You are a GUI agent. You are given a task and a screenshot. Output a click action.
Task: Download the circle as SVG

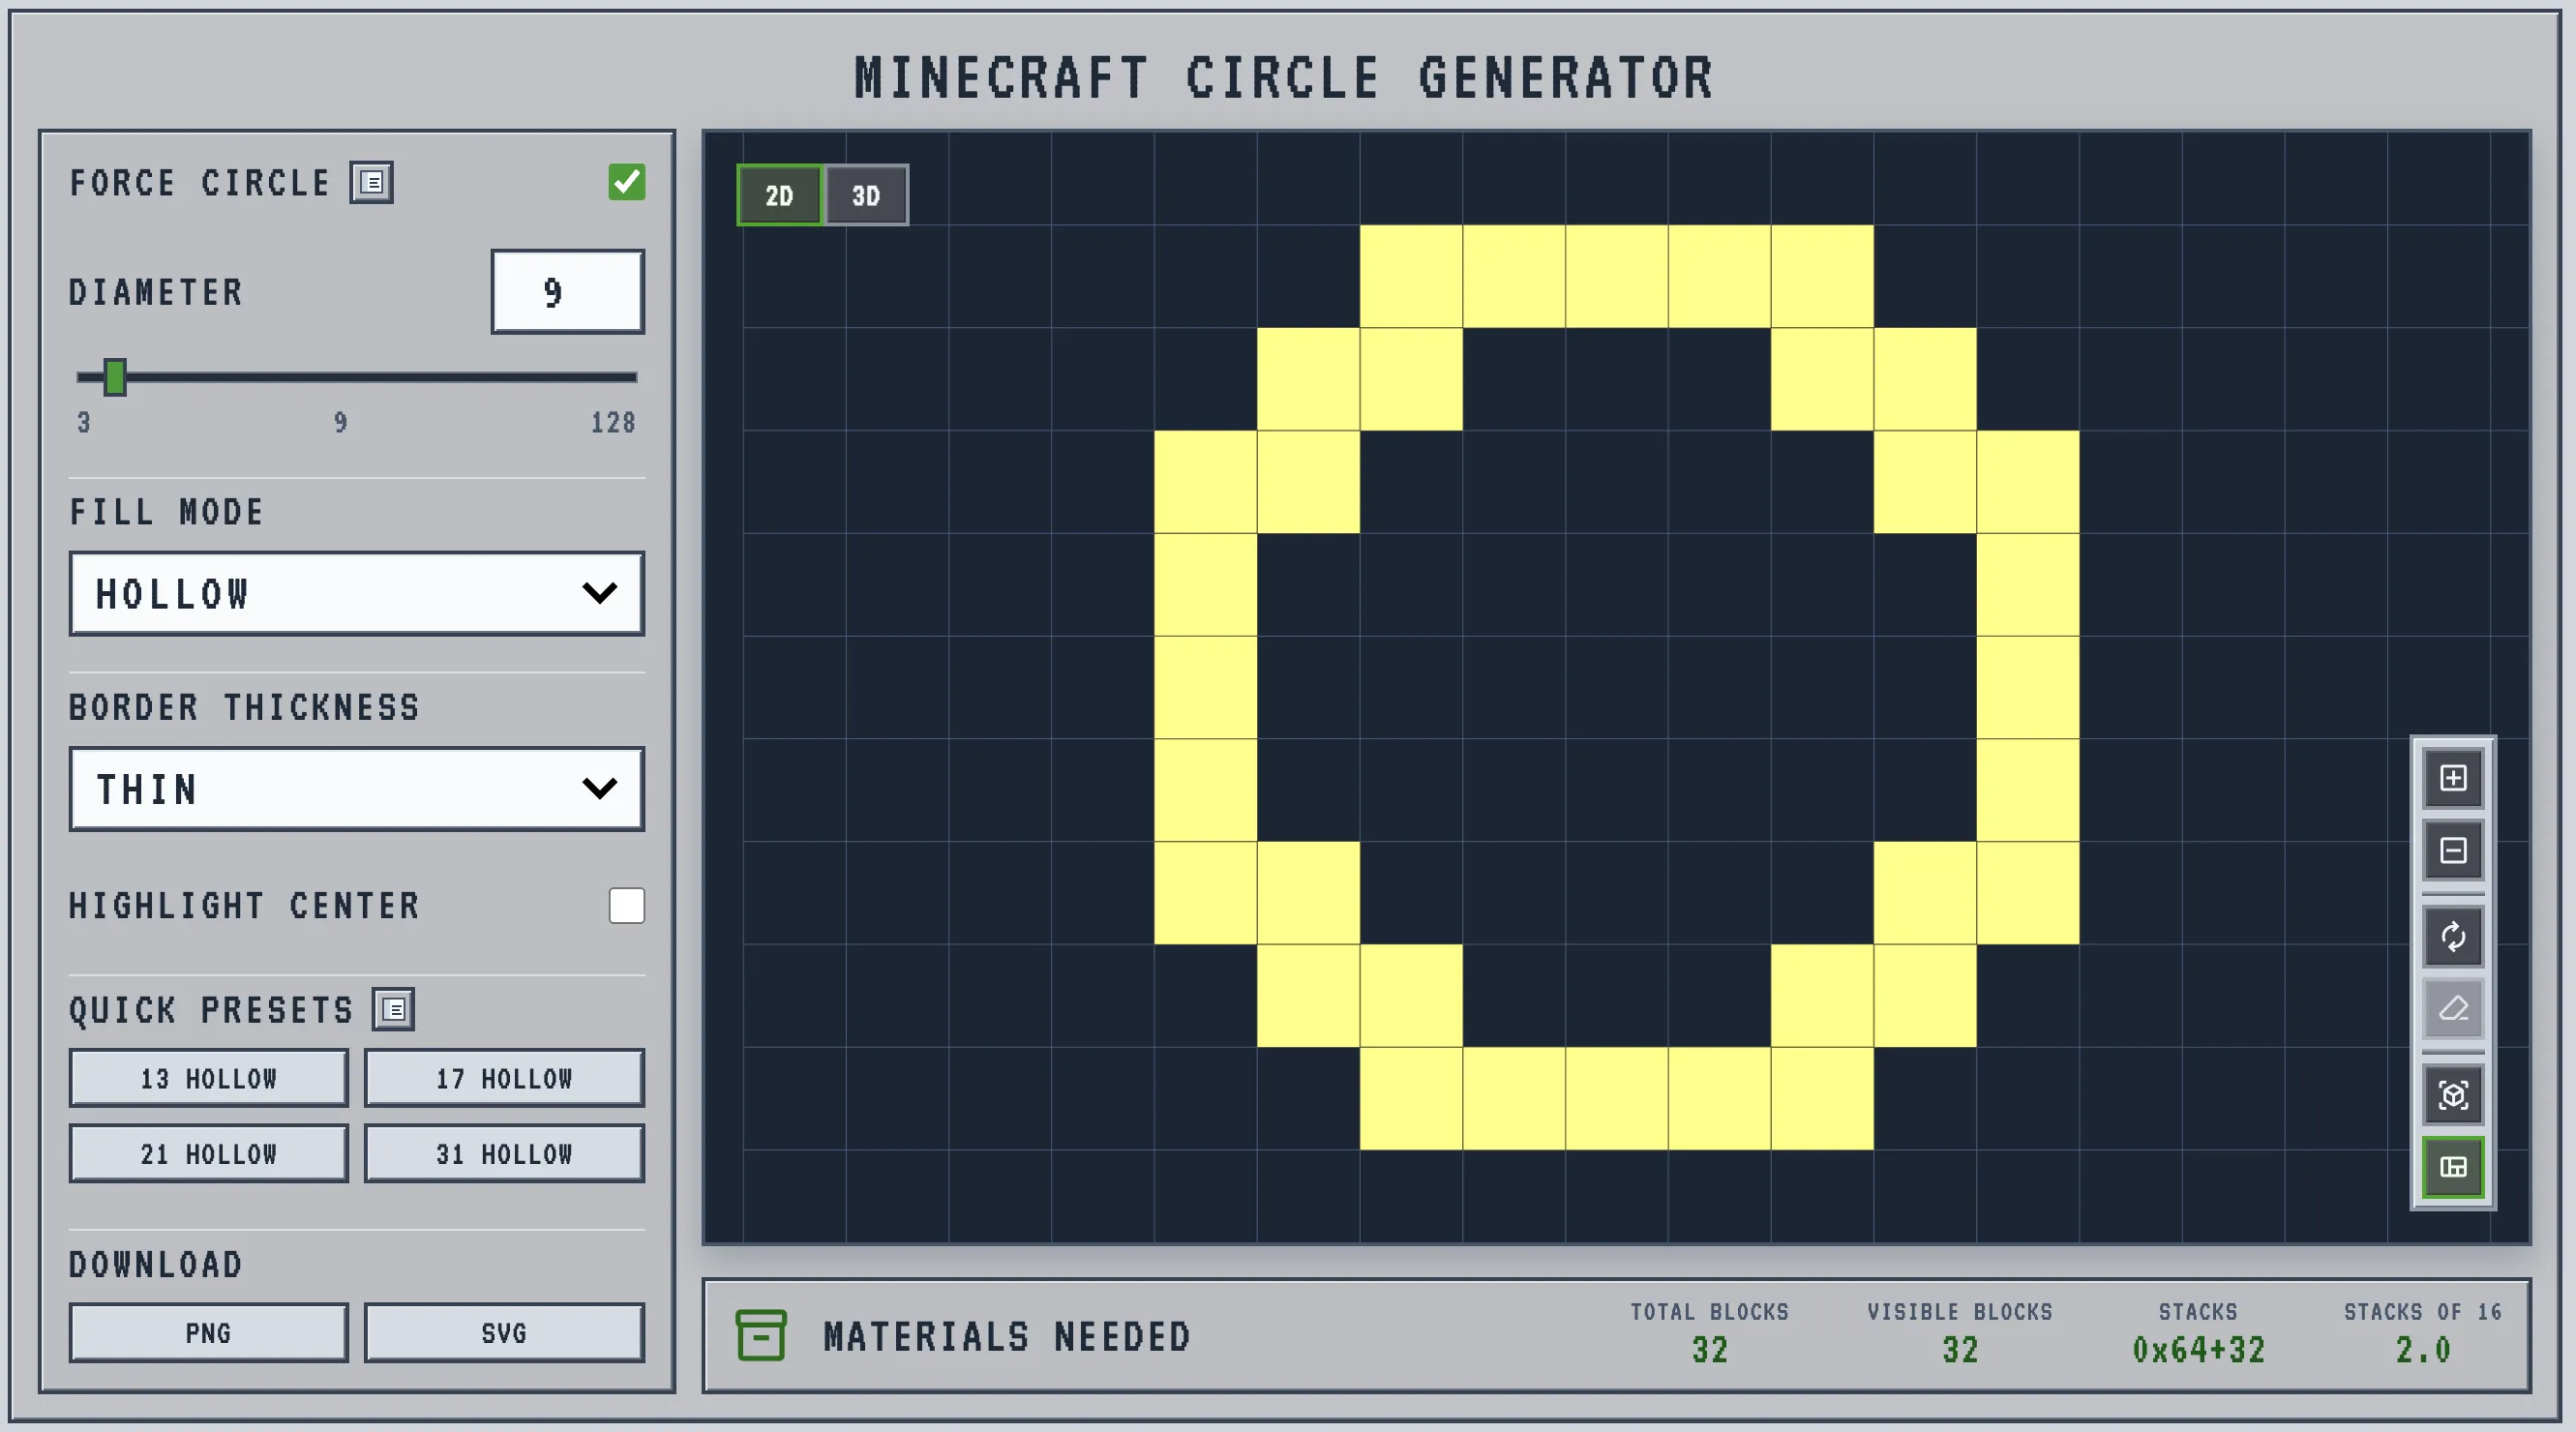click(x=504, y=1333)
